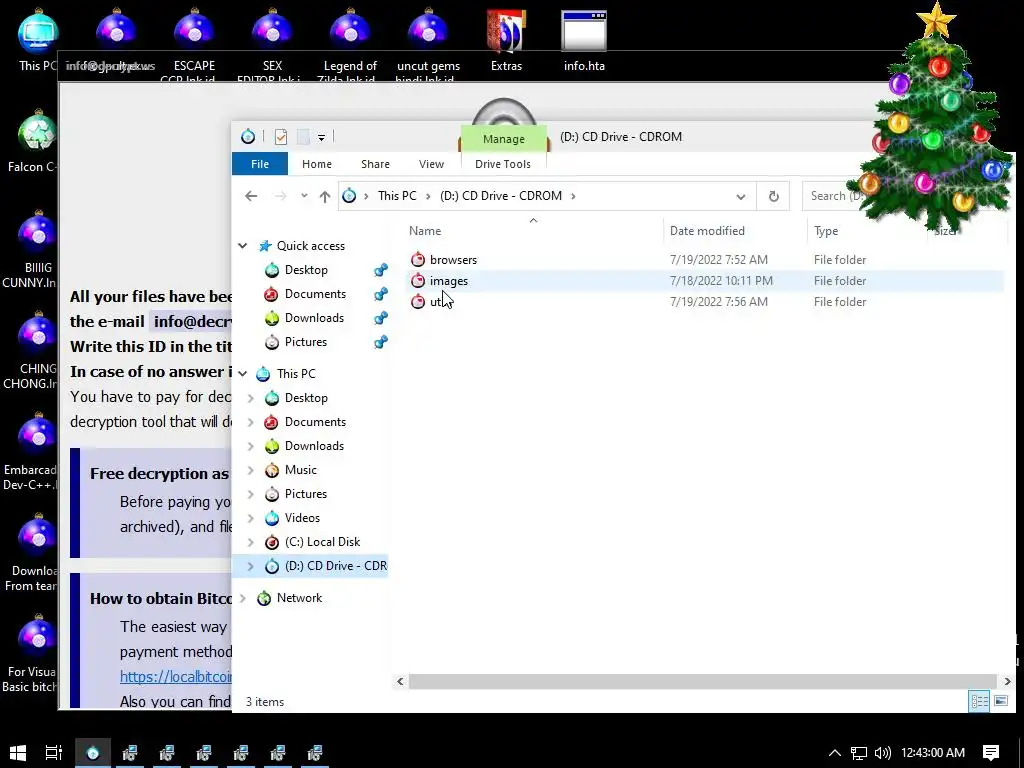1024x768 pixels.
Task: Open network status in system tray
Action: (859, 752)
